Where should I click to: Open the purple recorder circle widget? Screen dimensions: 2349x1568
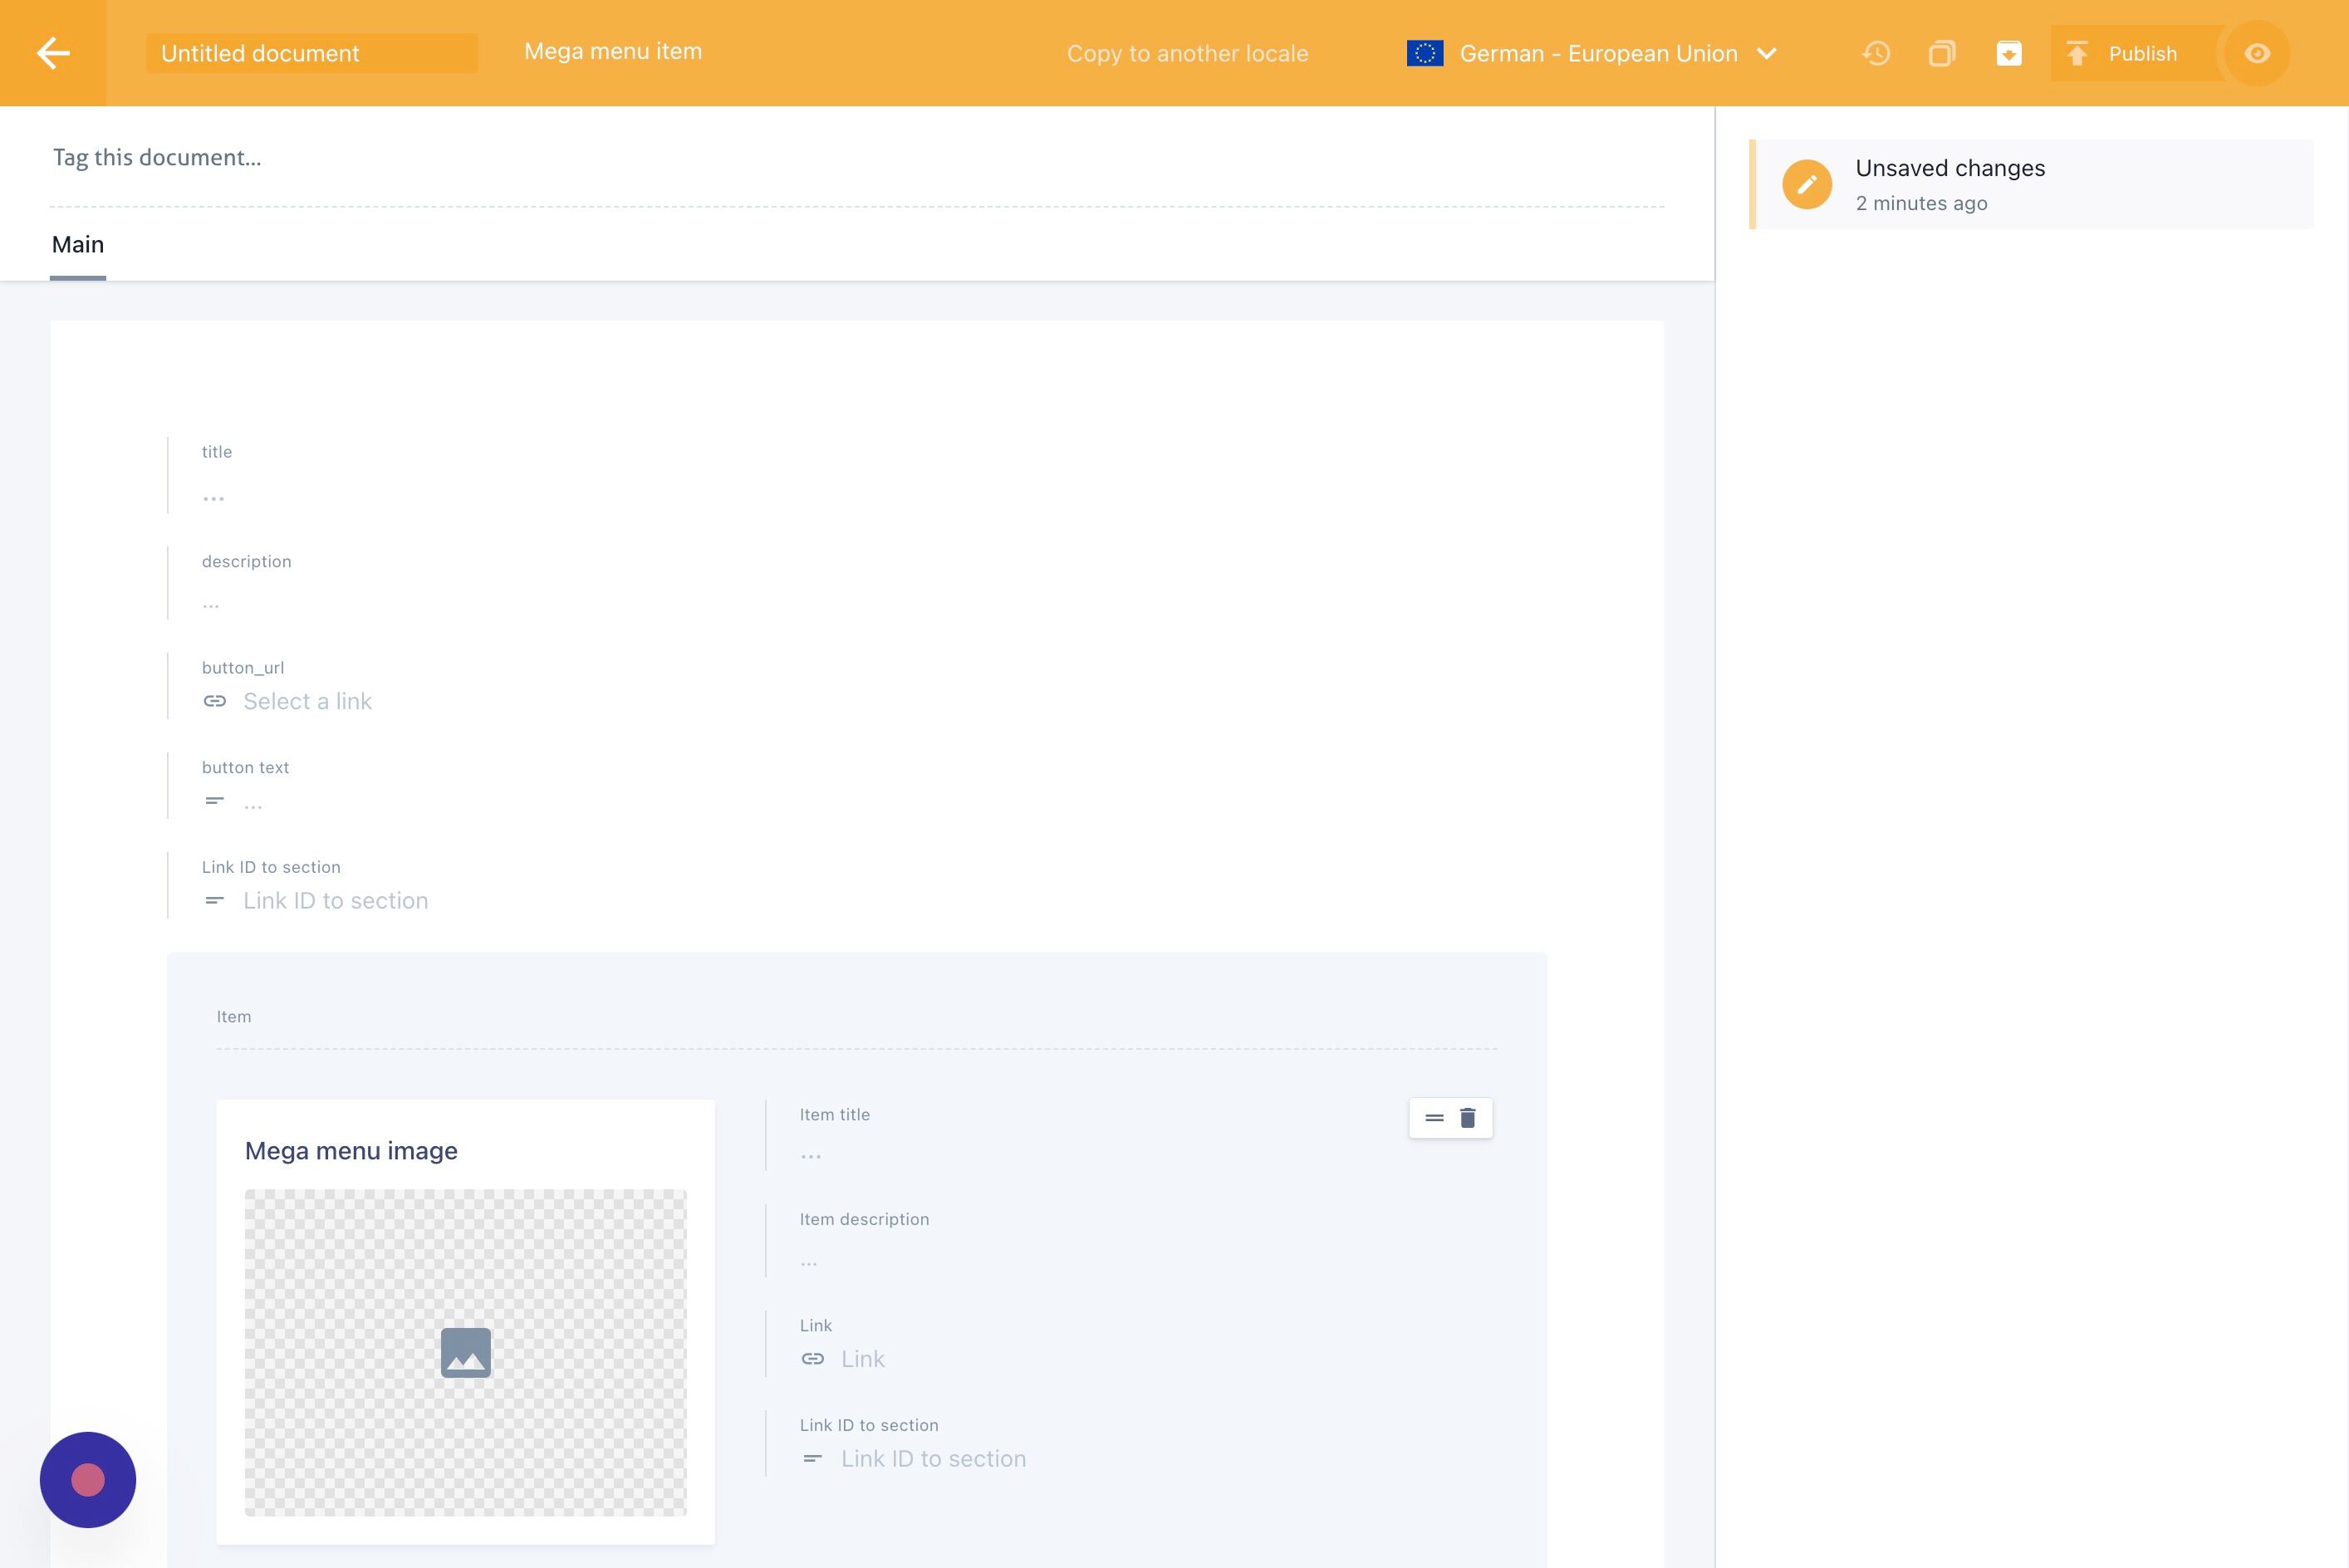[88, 1479]
